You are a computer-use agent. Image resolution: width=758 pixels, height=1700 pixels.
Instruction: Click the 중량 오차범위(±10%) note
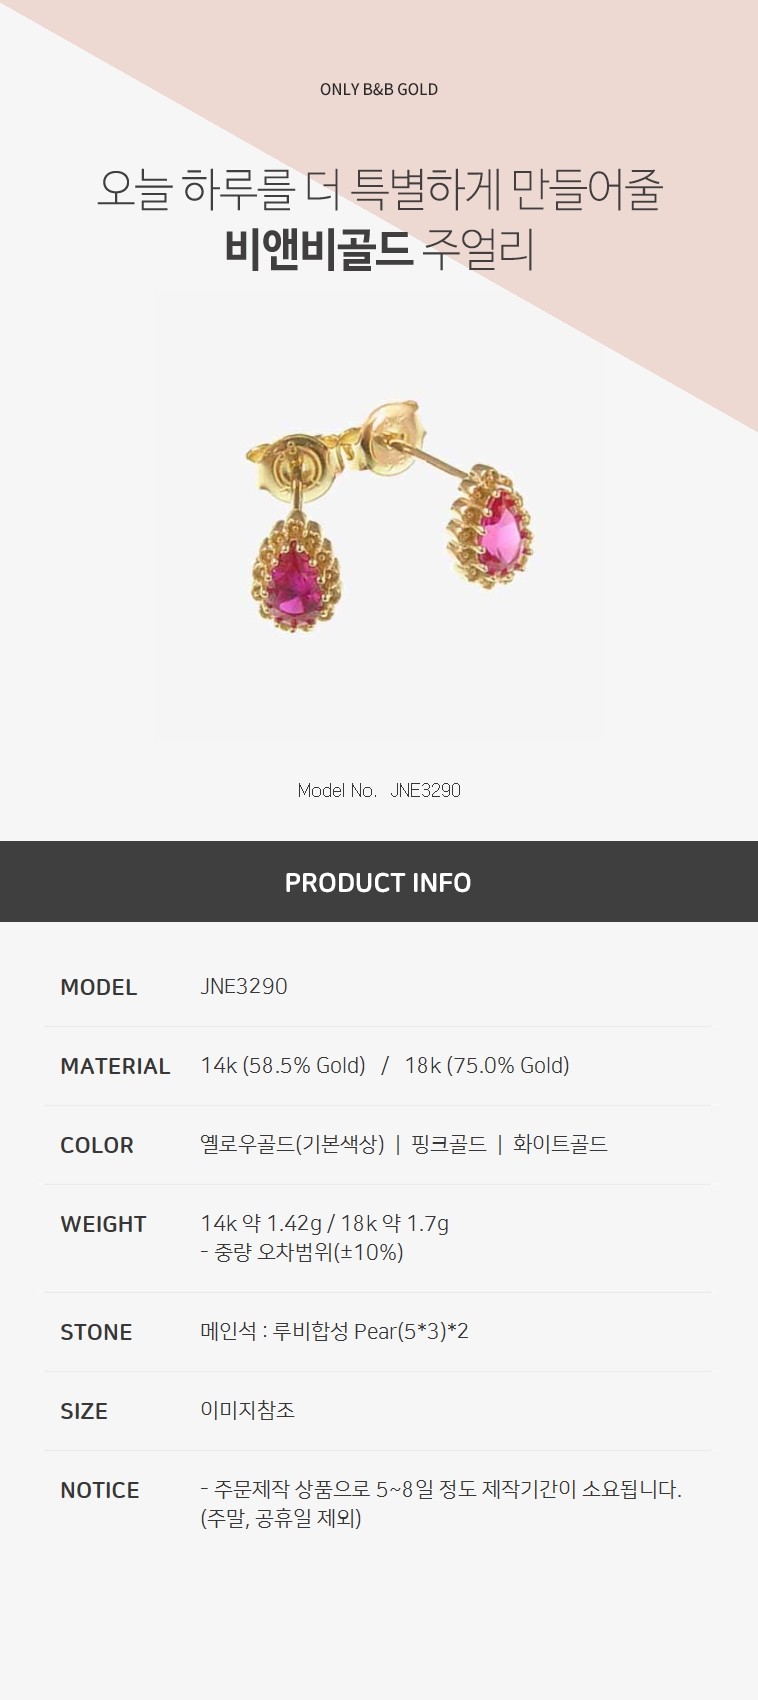coord(302,1252)
